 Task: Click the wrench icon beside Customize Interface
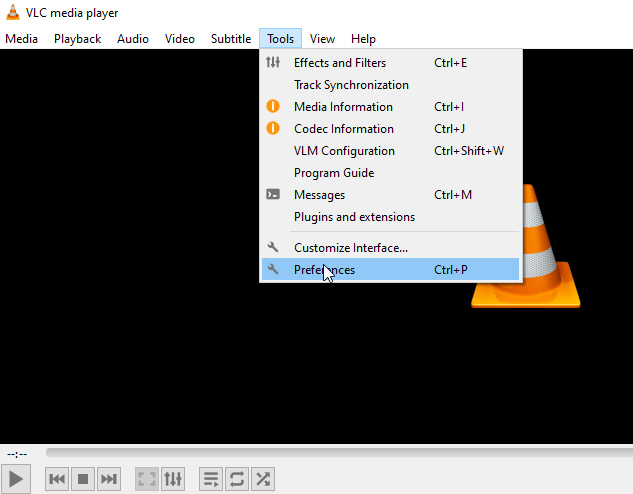click(273, 247)
